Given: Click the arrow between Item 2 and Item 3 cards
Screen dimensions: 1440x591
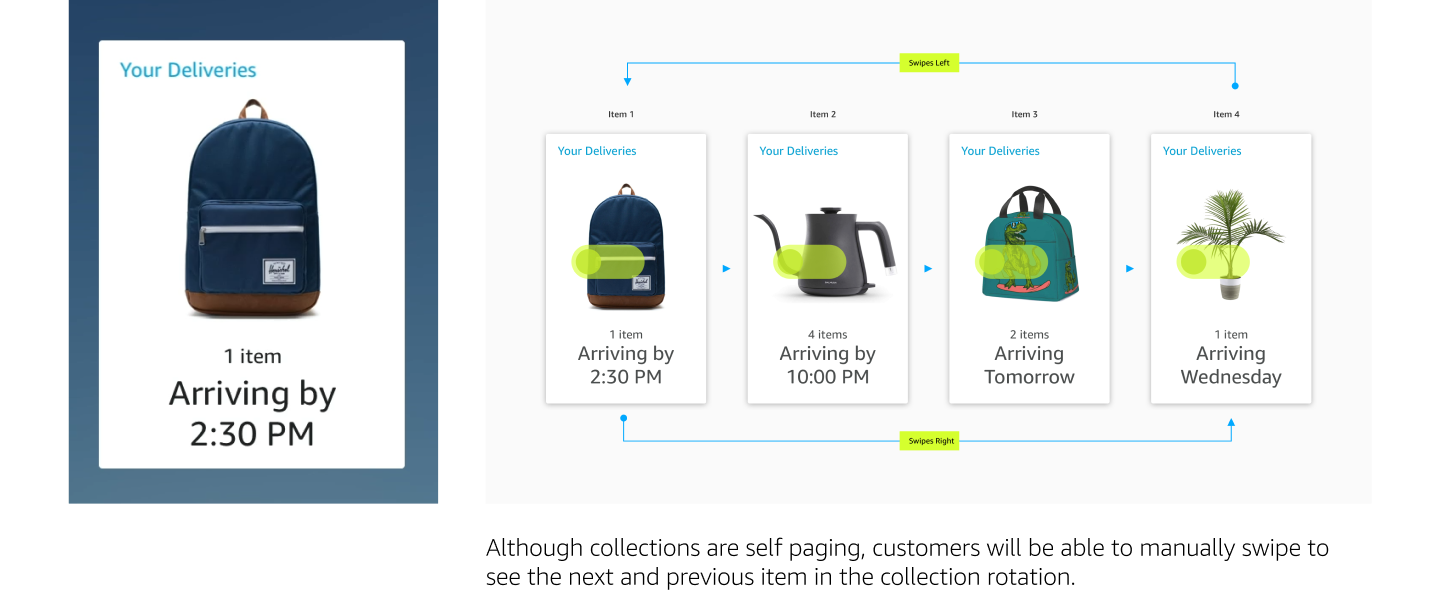Looking at the screenshot, I should [928, 268].
